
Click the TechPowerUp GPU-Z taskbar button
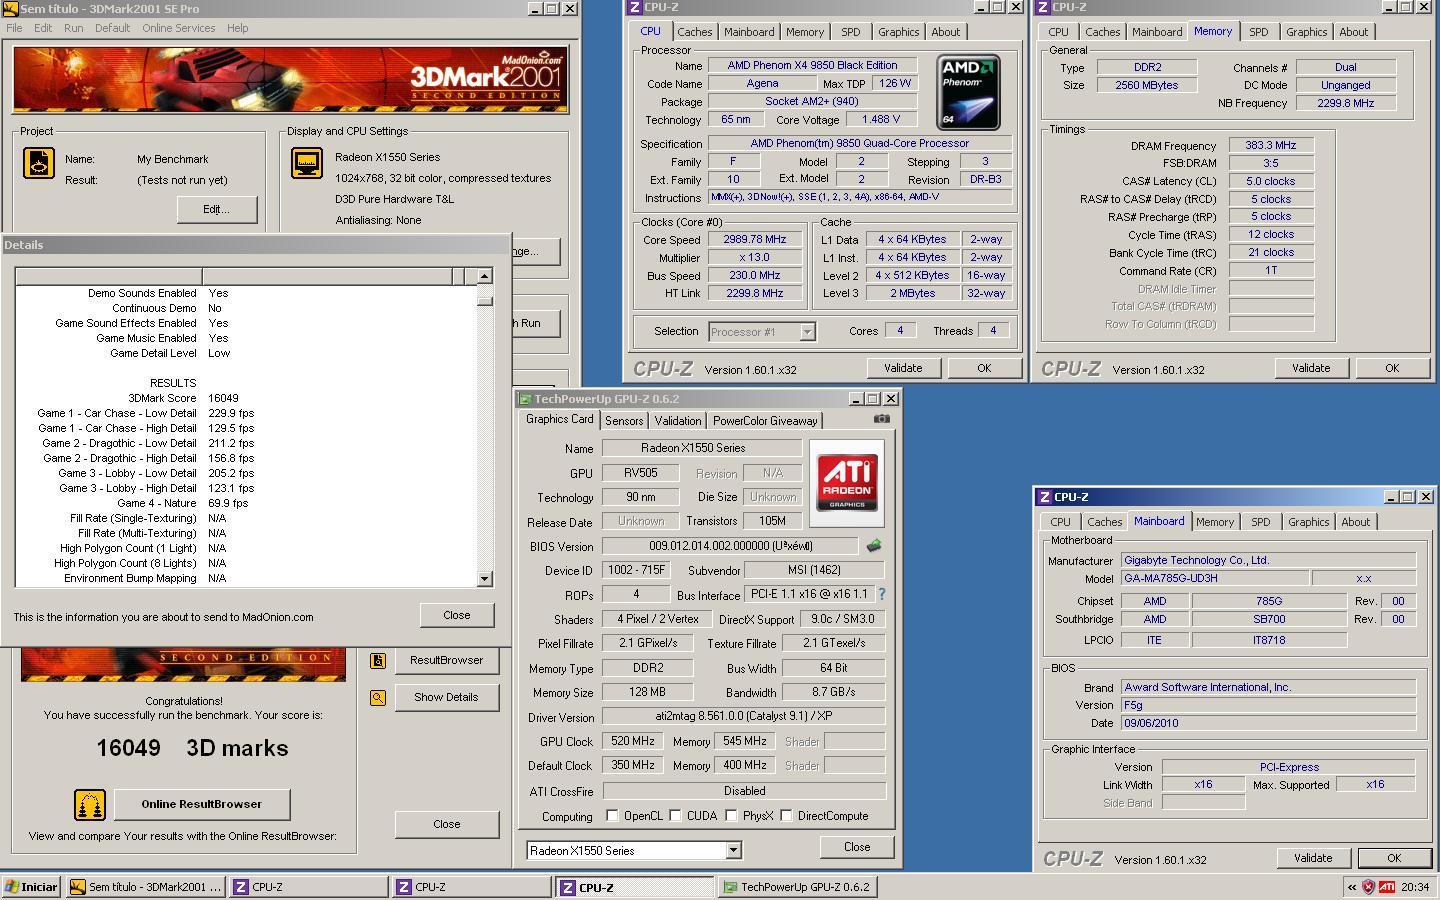798,887
